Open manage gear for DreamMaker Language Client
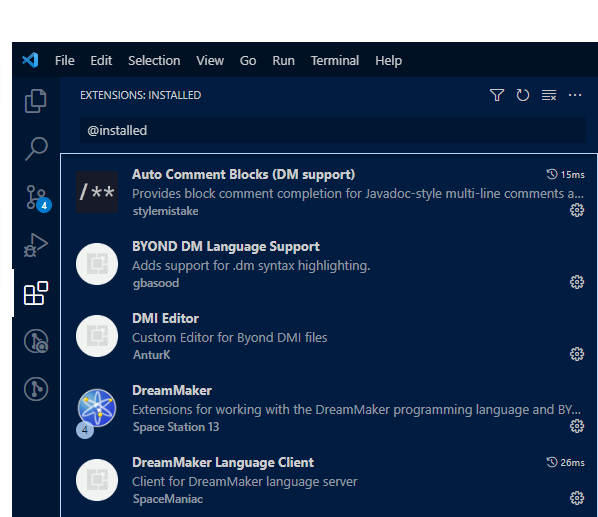This screenshot has height=517, width=598. (577, 498)
